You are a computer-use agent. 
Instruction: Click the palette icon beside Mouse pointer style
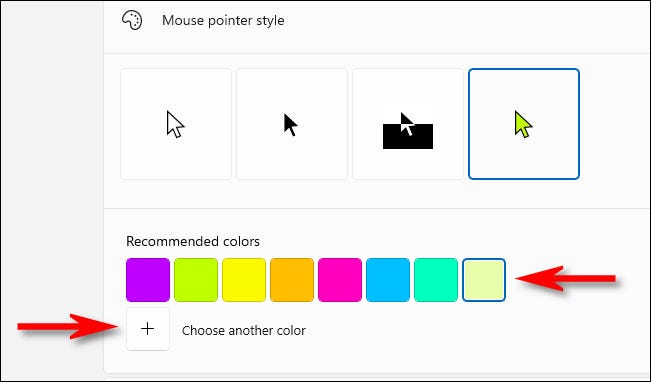132,20
